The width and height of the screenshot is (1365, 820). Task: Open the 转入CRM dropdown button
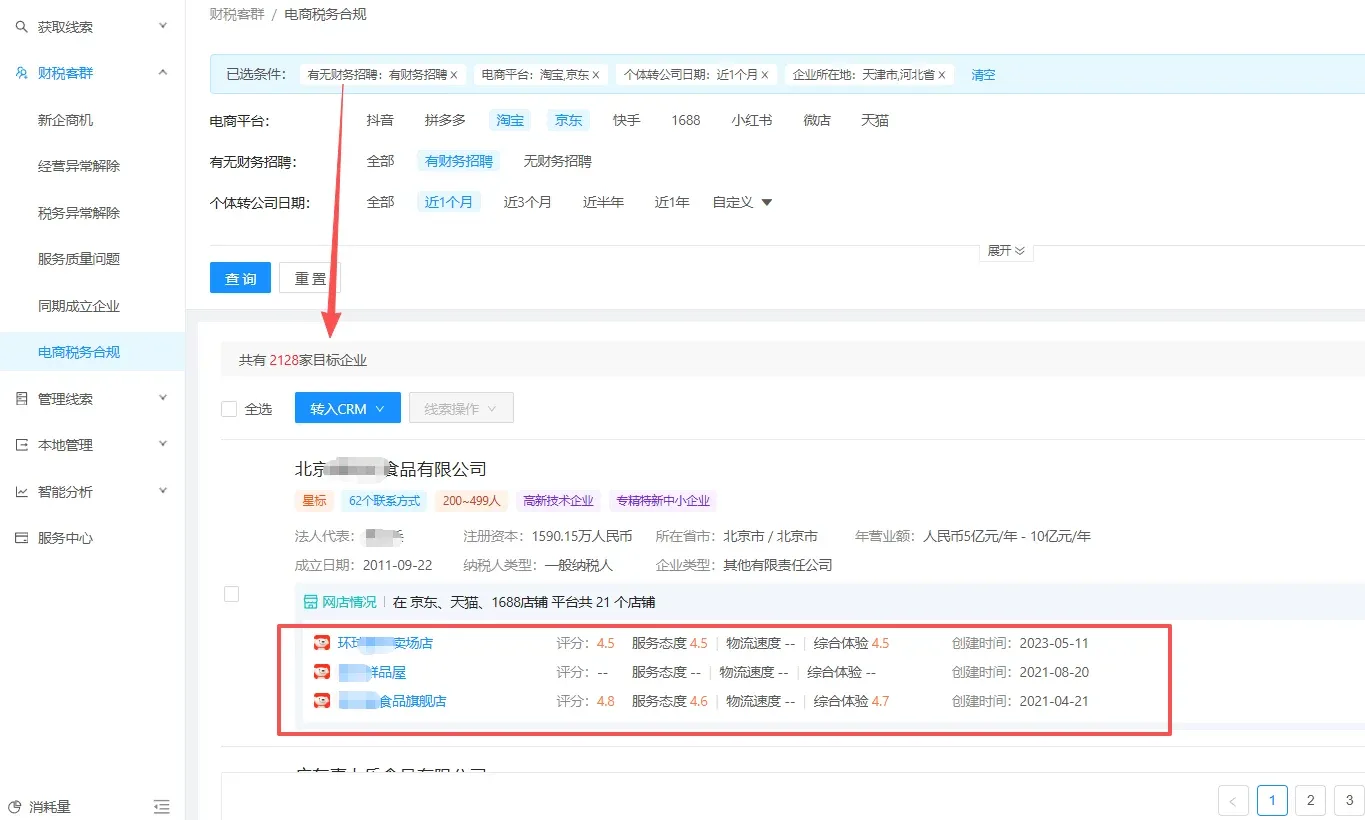point(347,408)
